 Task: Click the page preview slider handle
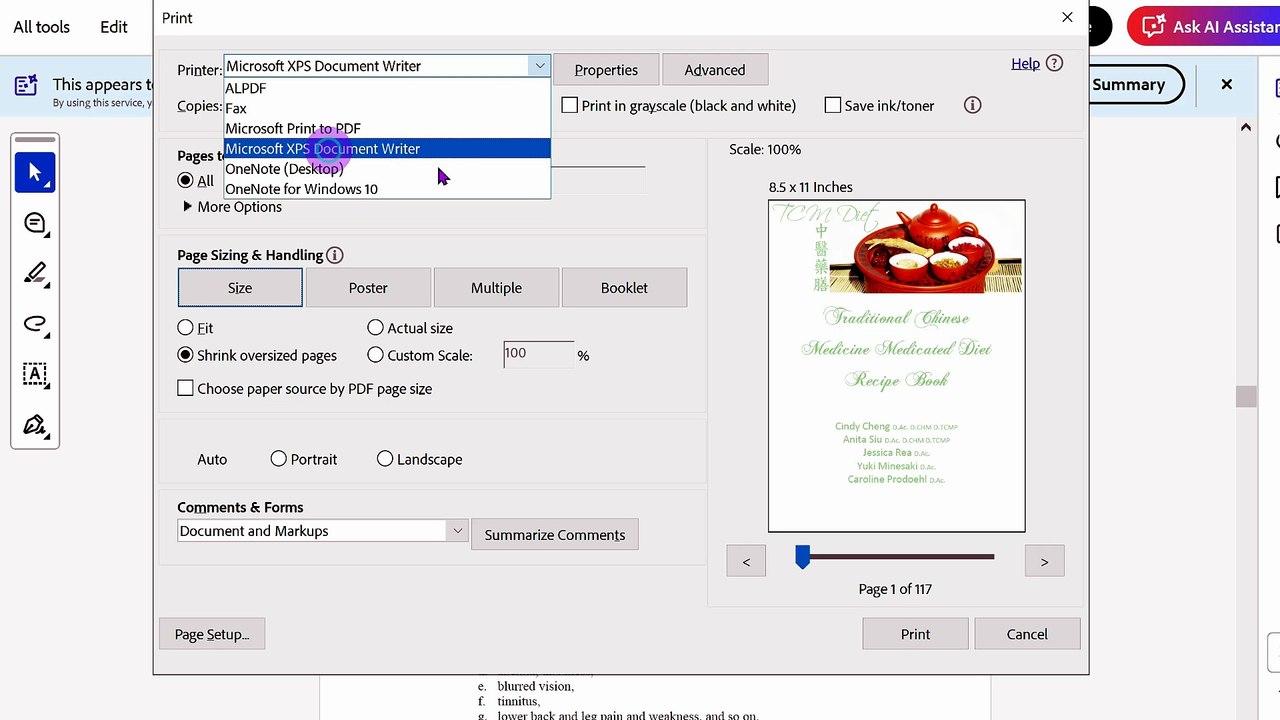tap(802, 557)
